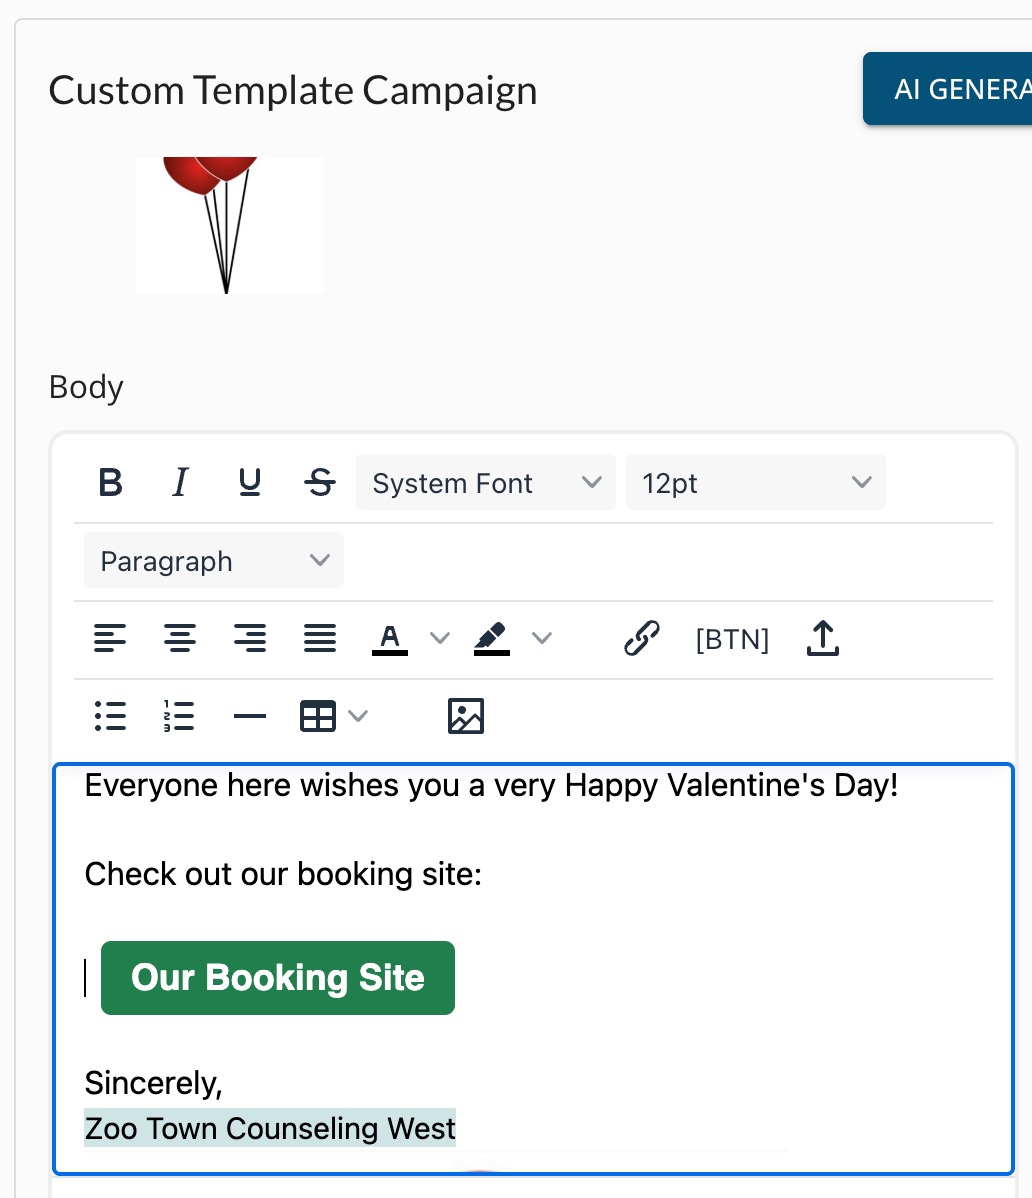Image resolution: width=1032 pixels, height=1198 pixels.
Task: Align text to the left
Action: 110,639
